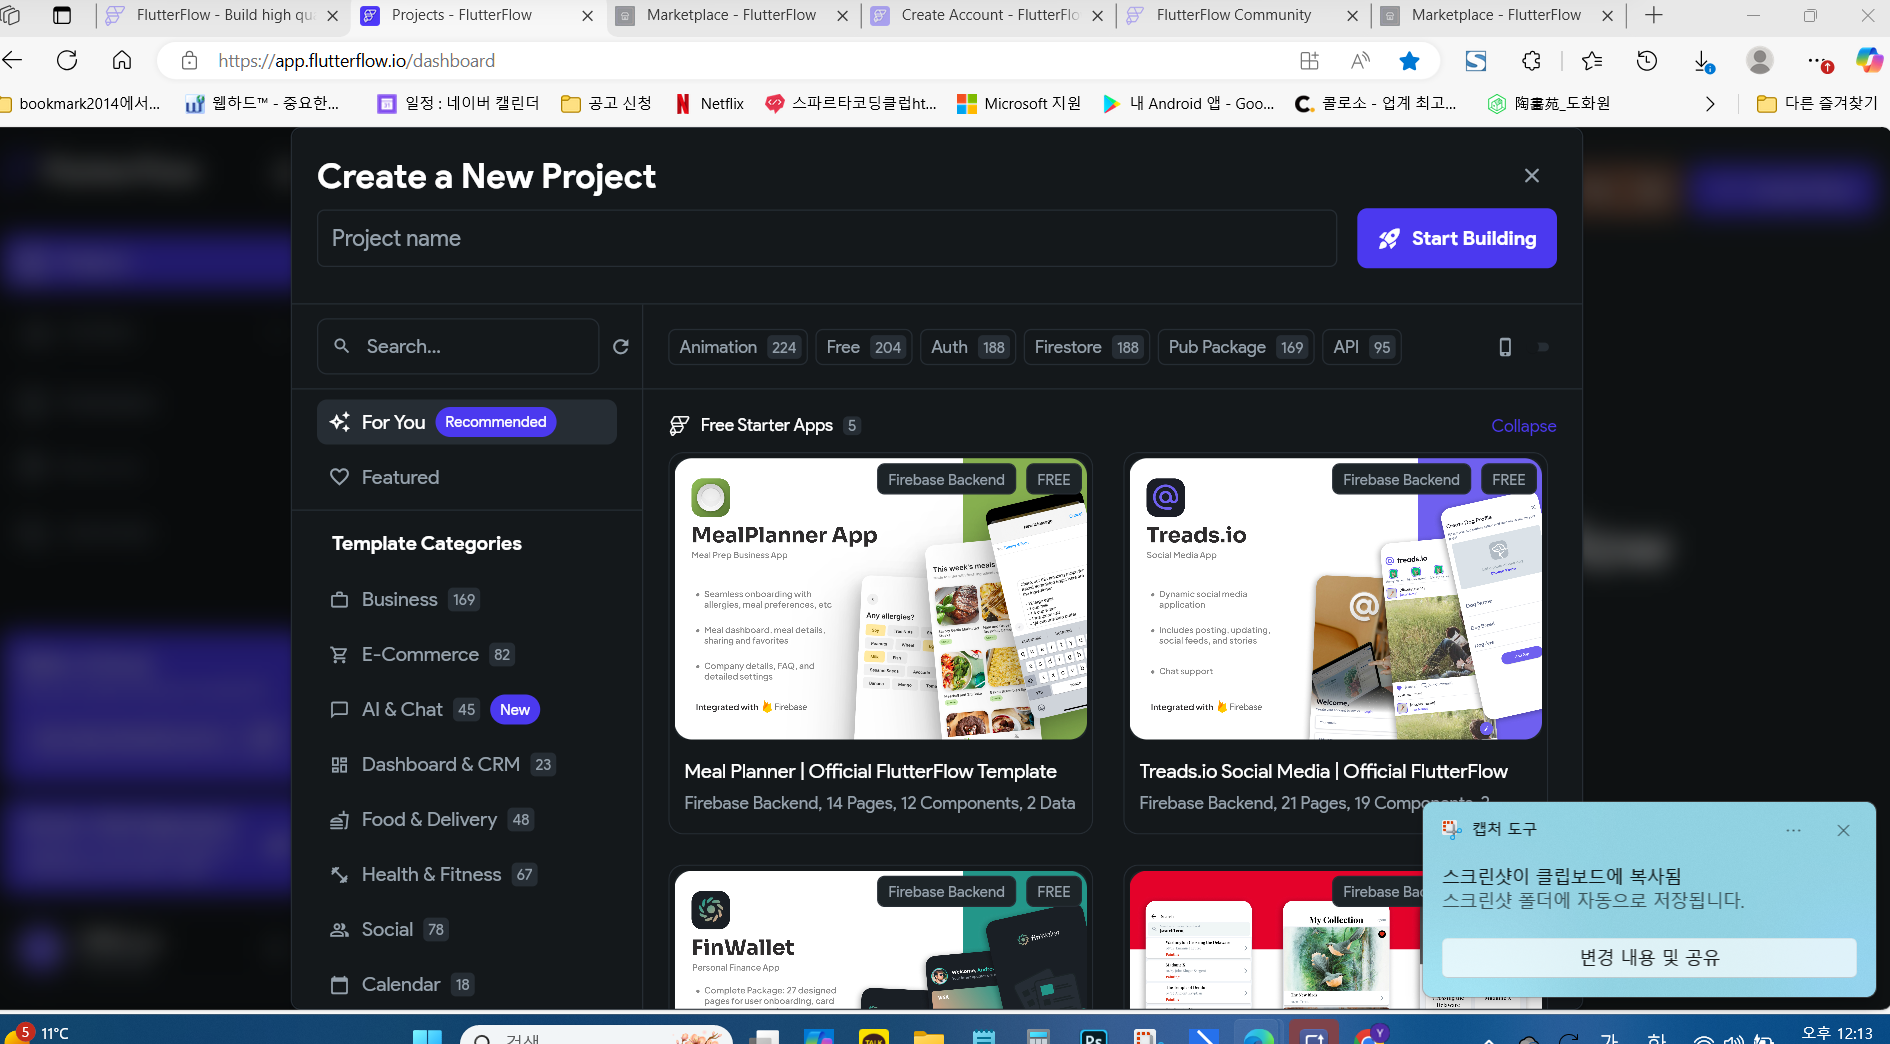Click the Start Building button

click(1456, 238)
